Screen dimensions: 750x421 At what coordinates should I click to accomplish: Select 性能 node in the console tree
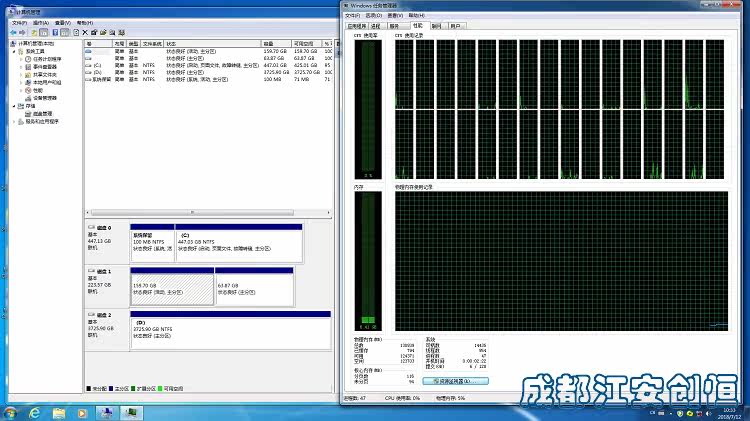38,90
